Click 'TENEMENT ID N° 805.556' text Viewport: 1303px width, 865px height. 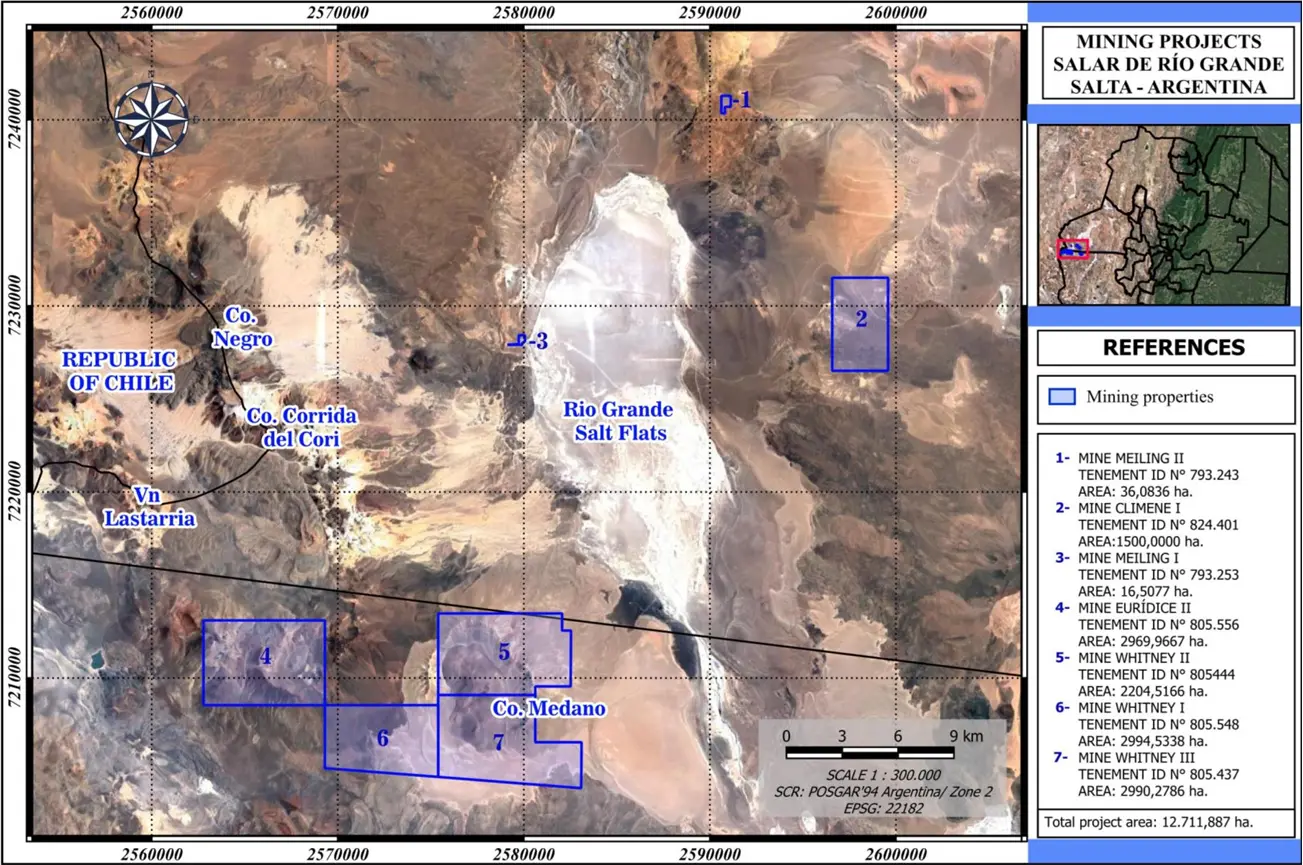[1158, 624]
